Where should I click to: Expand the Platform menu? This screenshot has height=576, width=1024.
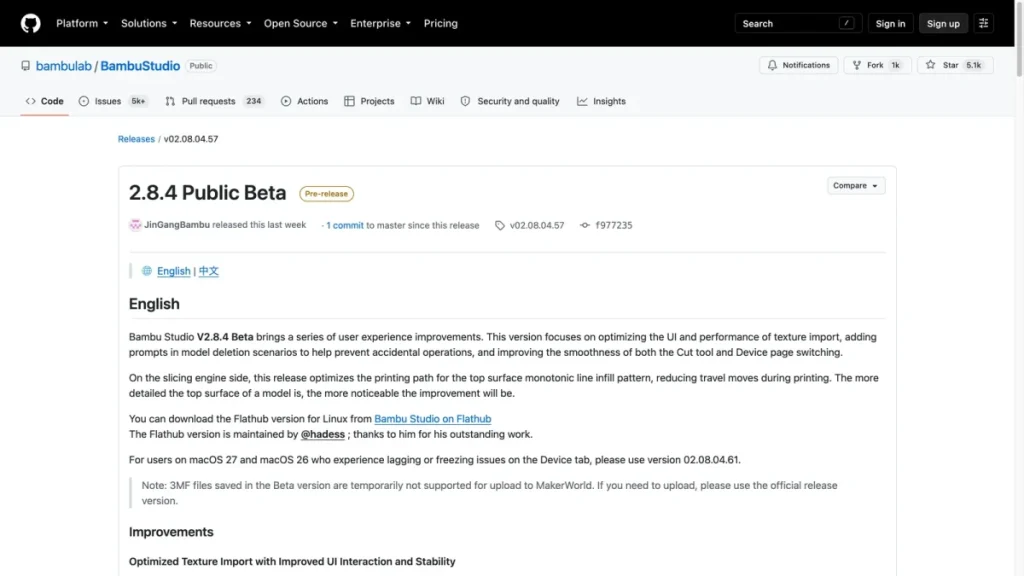(82, 24)
